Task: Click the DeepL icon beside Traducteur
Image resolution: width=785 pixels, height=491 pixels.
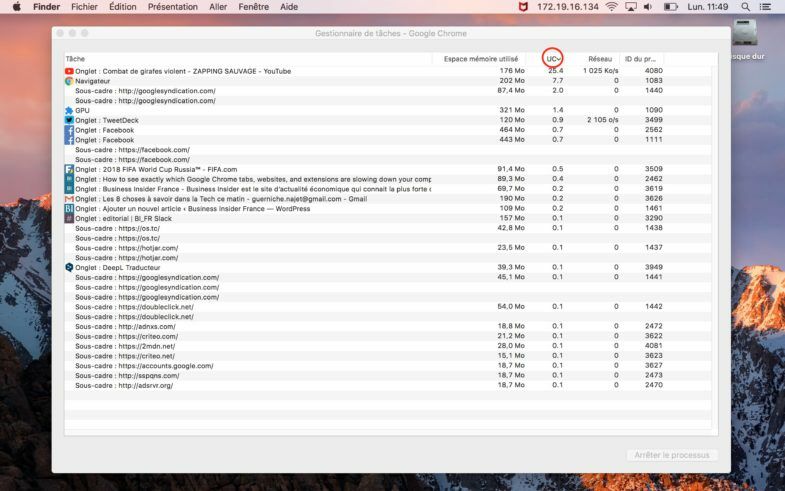Action: [69, 267]
